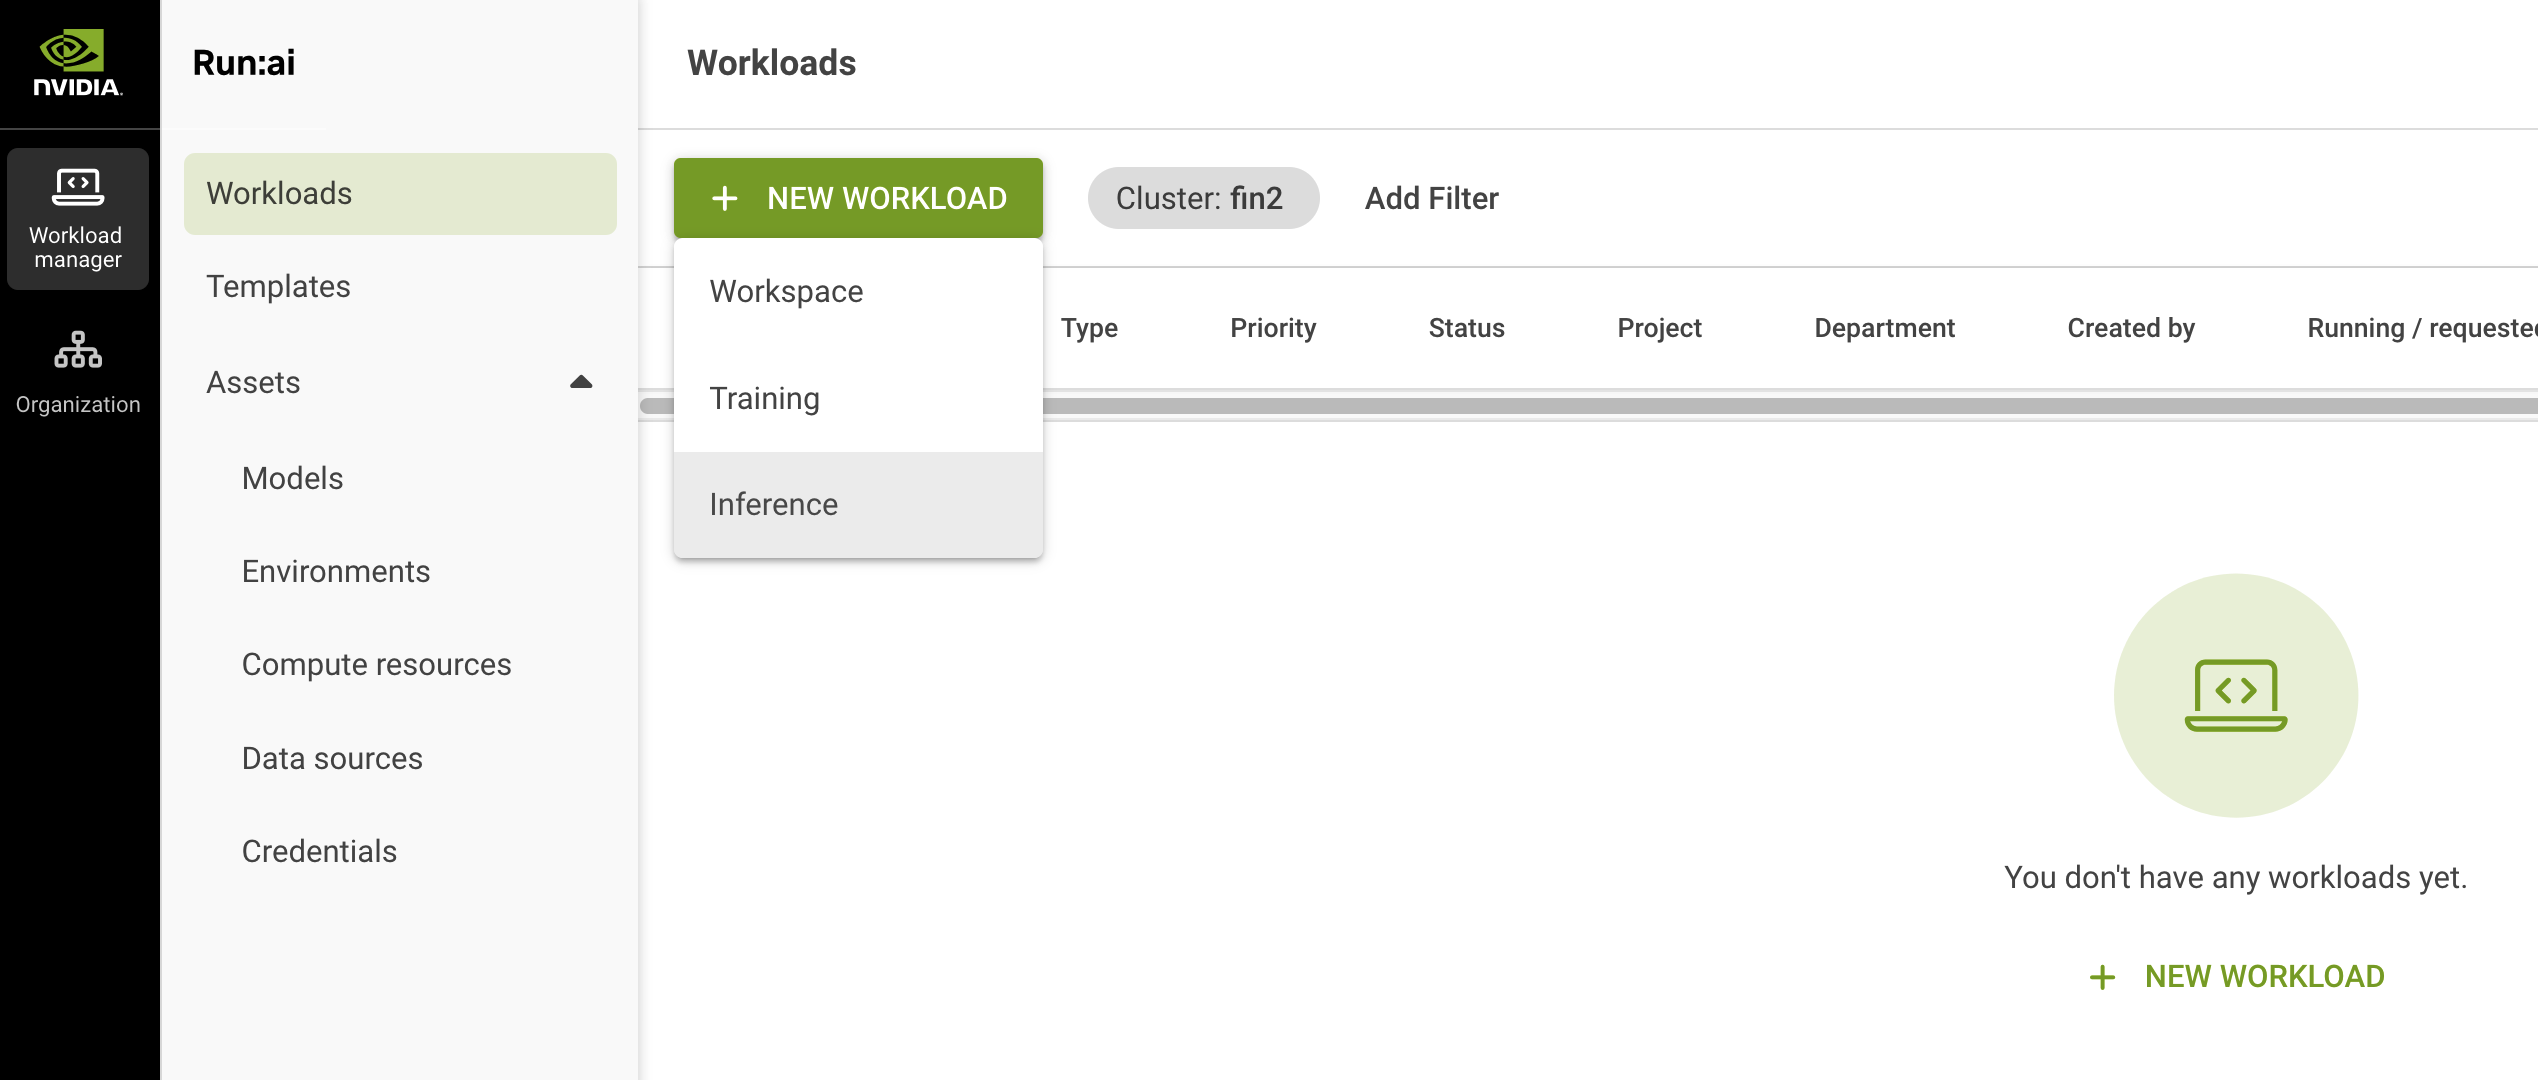The height and width of the screenshot is (1080, 2538).
Task: Choose Inference from the new workload menu
Action: (x=858, y=504)
